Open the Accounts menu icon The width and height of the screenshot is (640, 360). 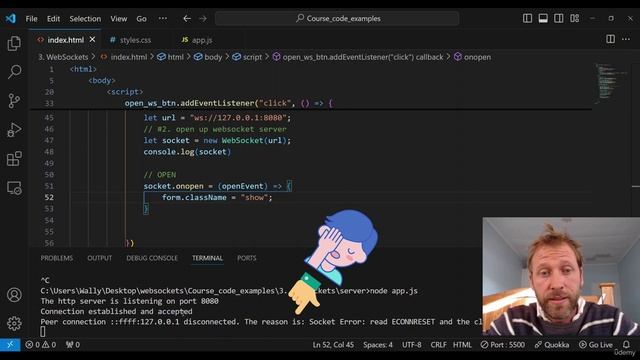(14, 295)
